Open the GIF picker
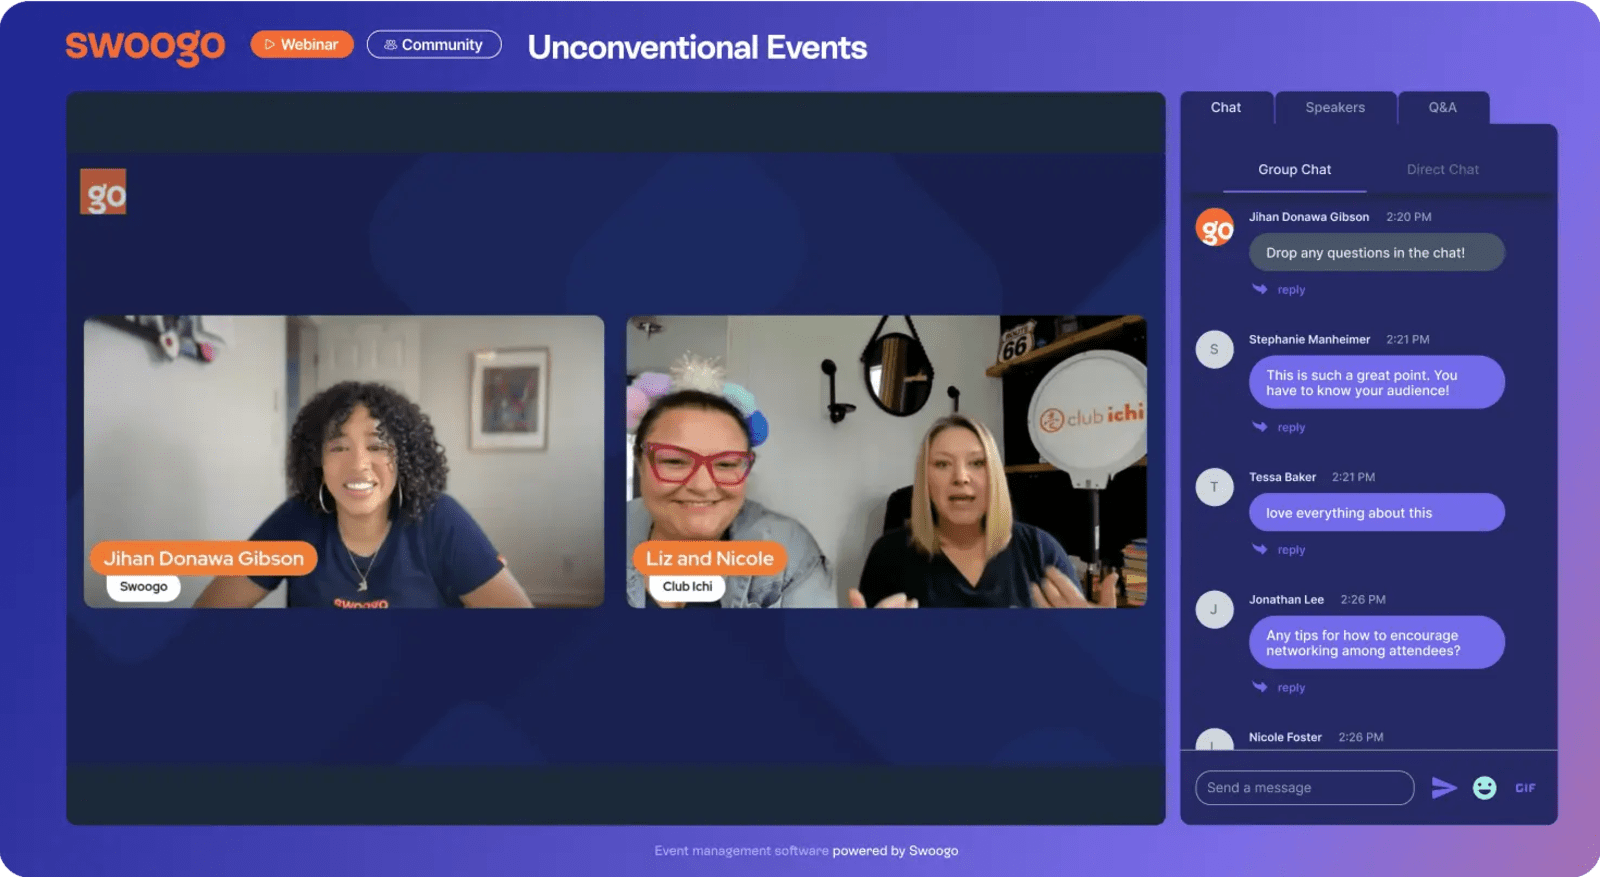The height and width of the screenshot is (877, 1600). 1525,788
